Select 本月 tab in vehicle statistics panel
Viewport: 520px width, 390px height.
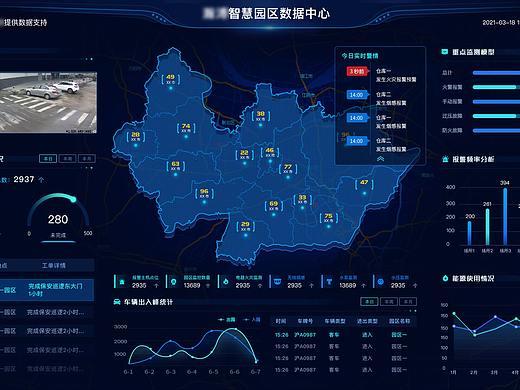click(x=408, y=301)
